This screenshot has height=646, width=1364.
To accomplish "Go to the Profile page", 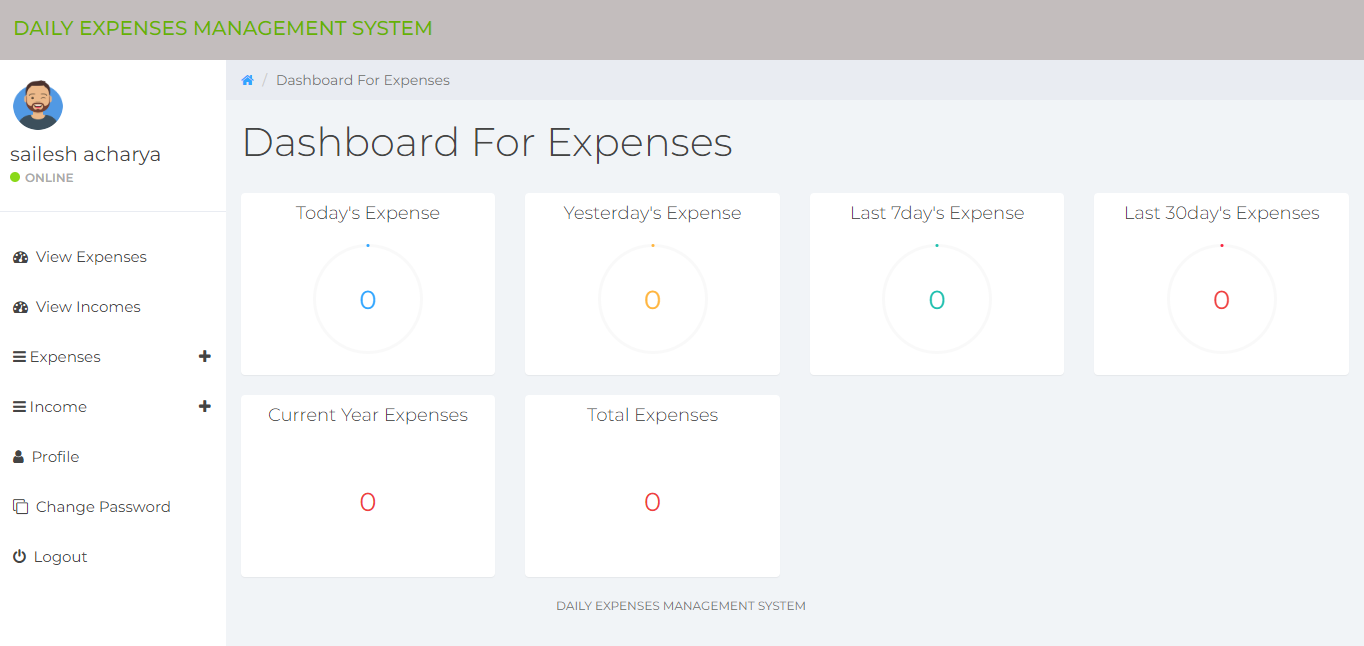I will [x=55, y=457].
